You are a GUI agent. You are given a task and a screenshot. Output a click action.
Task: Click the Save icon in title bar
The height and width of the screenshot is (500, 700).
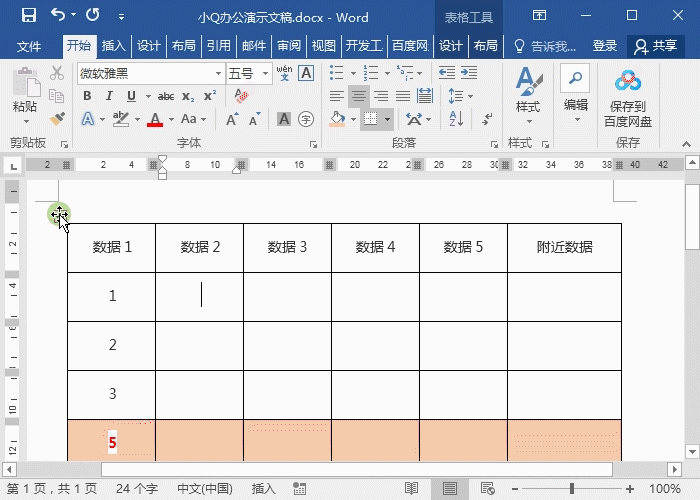pyautogui.click(x=29, y=16)
